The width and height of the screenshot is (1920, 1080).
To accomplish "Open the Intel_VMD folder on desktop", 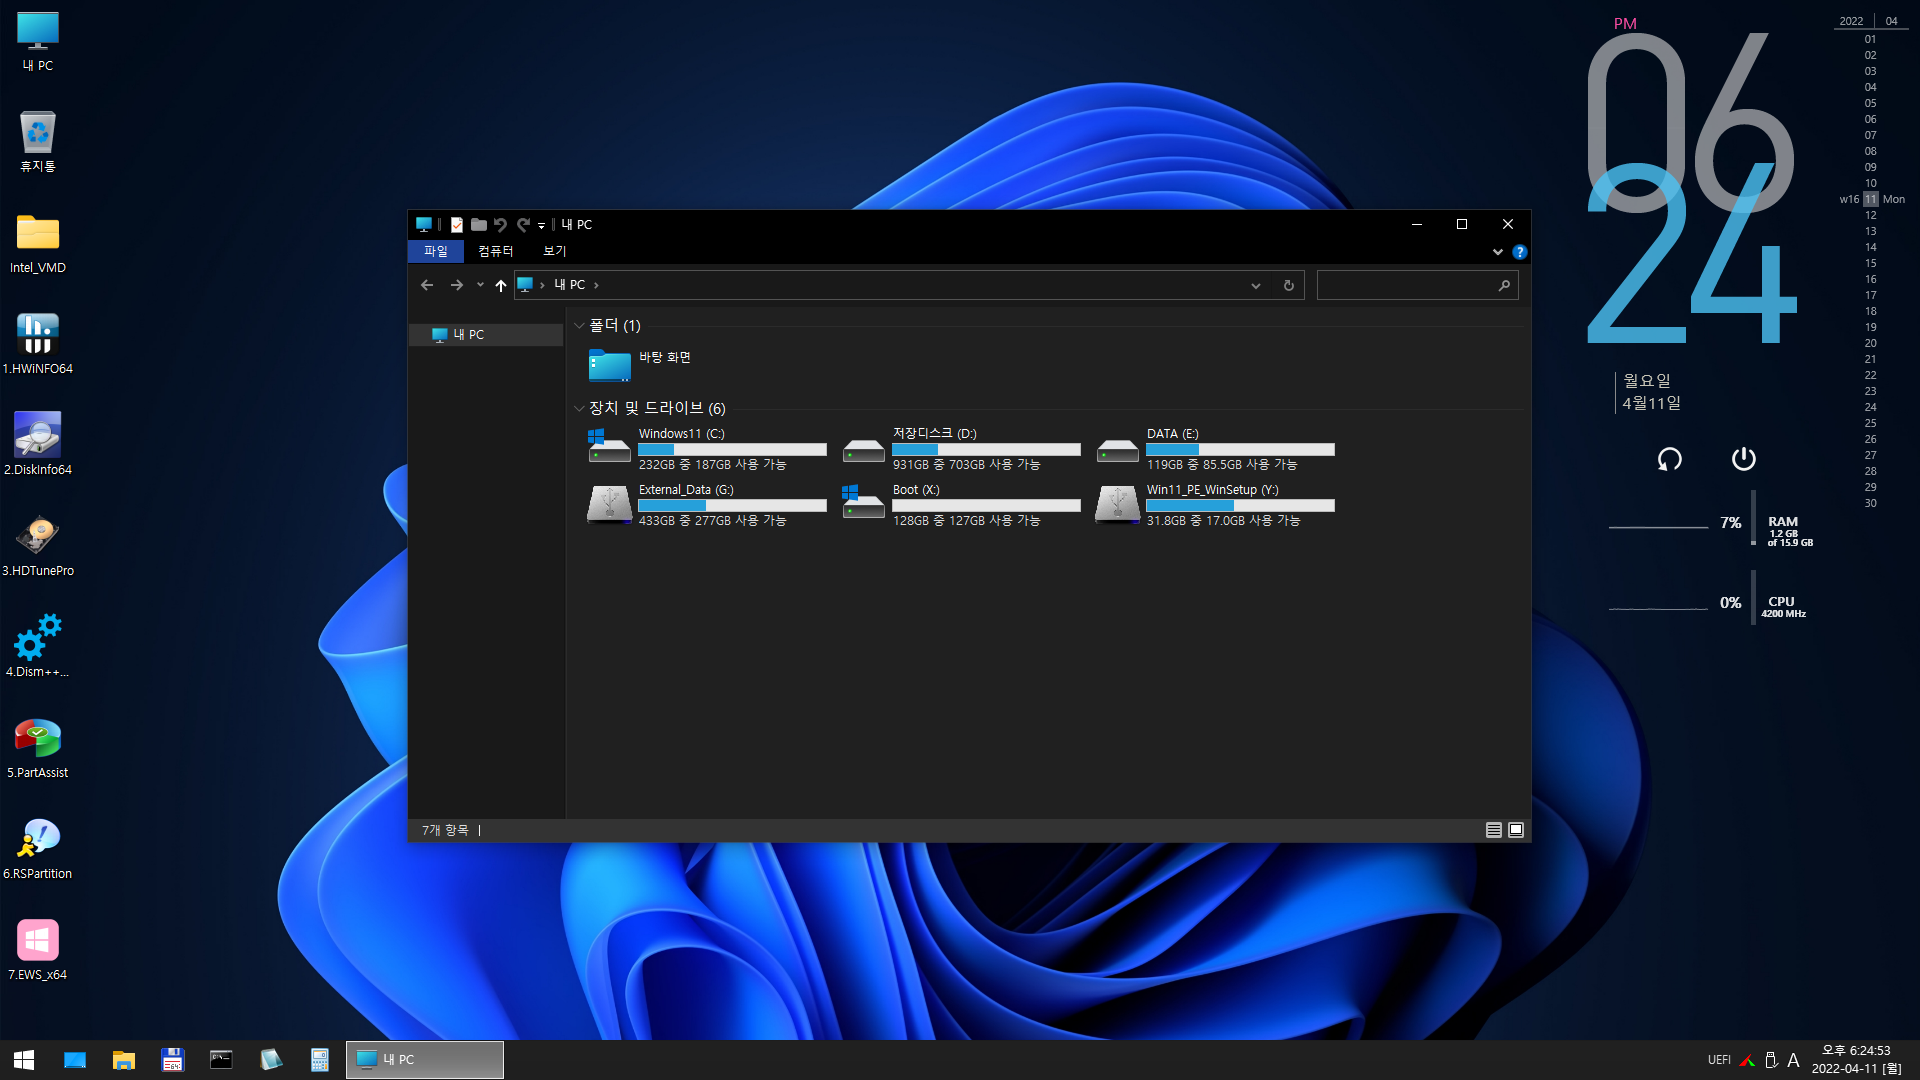I will [38, 243].
